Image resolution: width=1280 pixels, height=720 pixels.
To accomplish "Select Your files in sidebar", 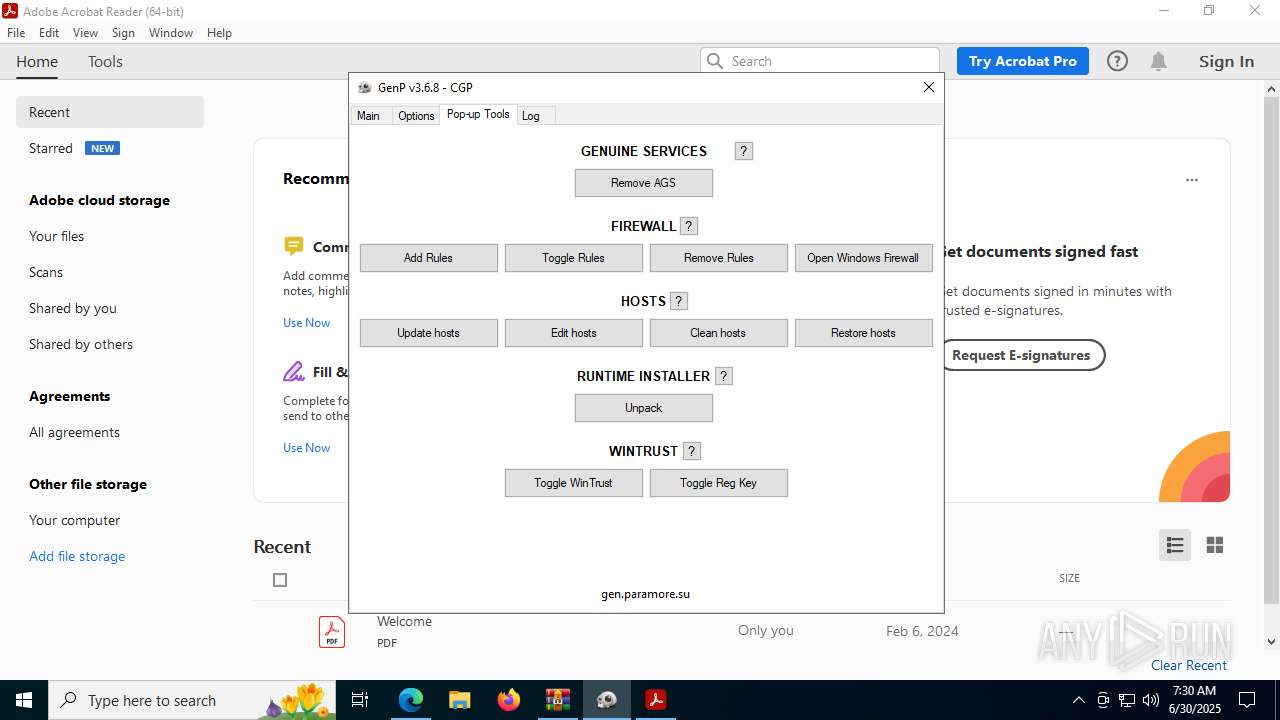I will (x=56, y=236).
